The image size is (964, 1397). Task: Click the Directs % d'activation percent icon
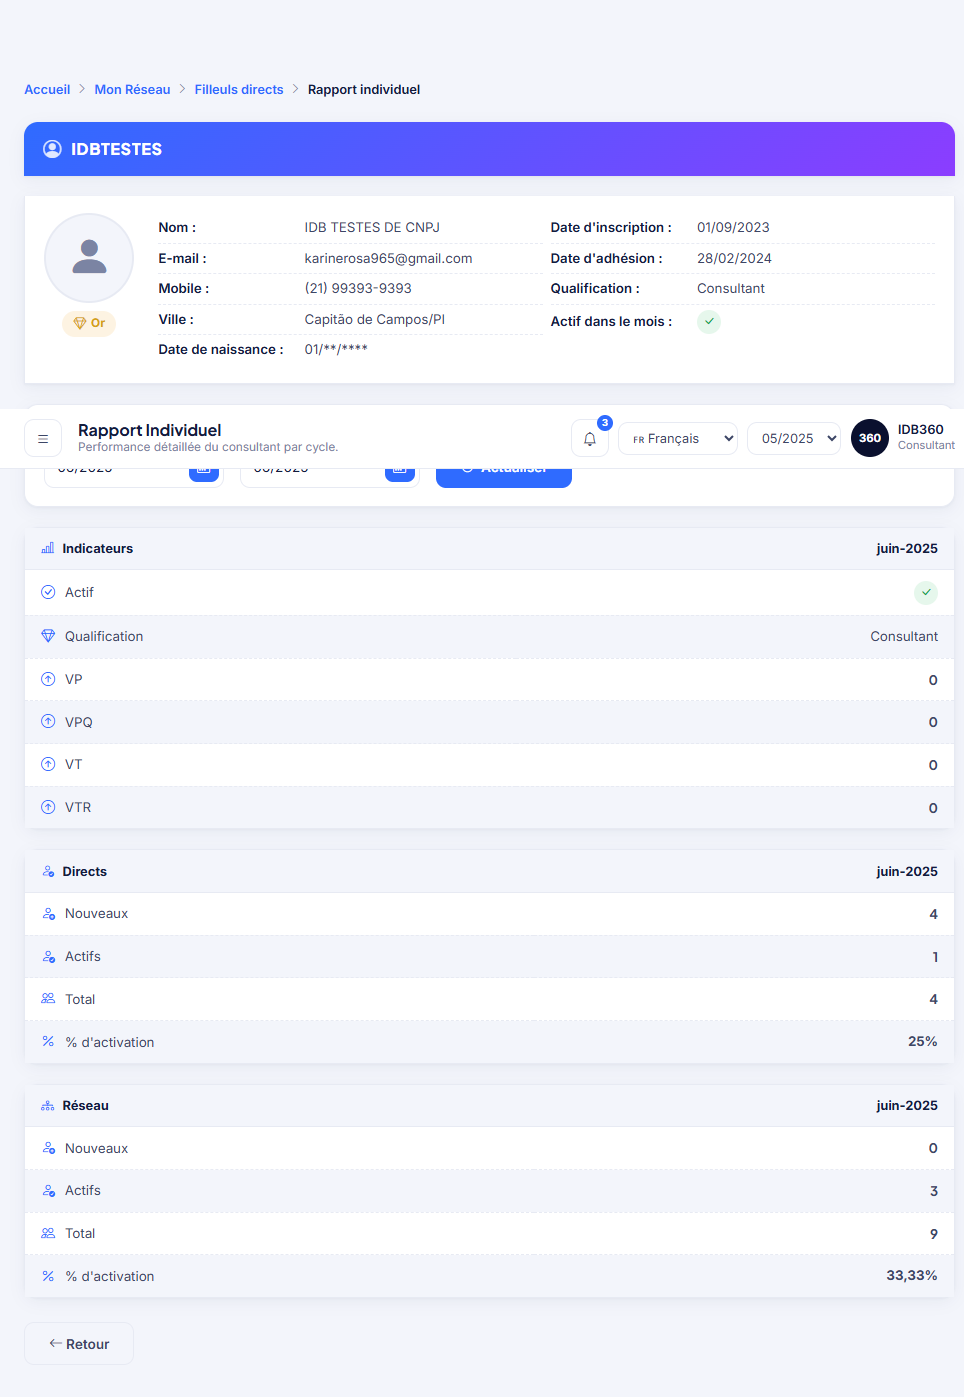(x=48, y=1041)
